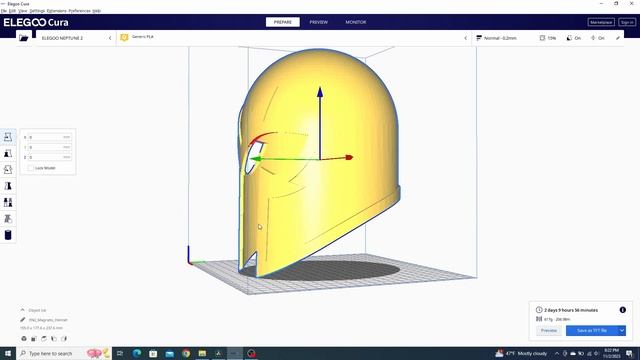Open the File menu
The height and width of the screenshot is (360, 640).
[x=4, y=11]
